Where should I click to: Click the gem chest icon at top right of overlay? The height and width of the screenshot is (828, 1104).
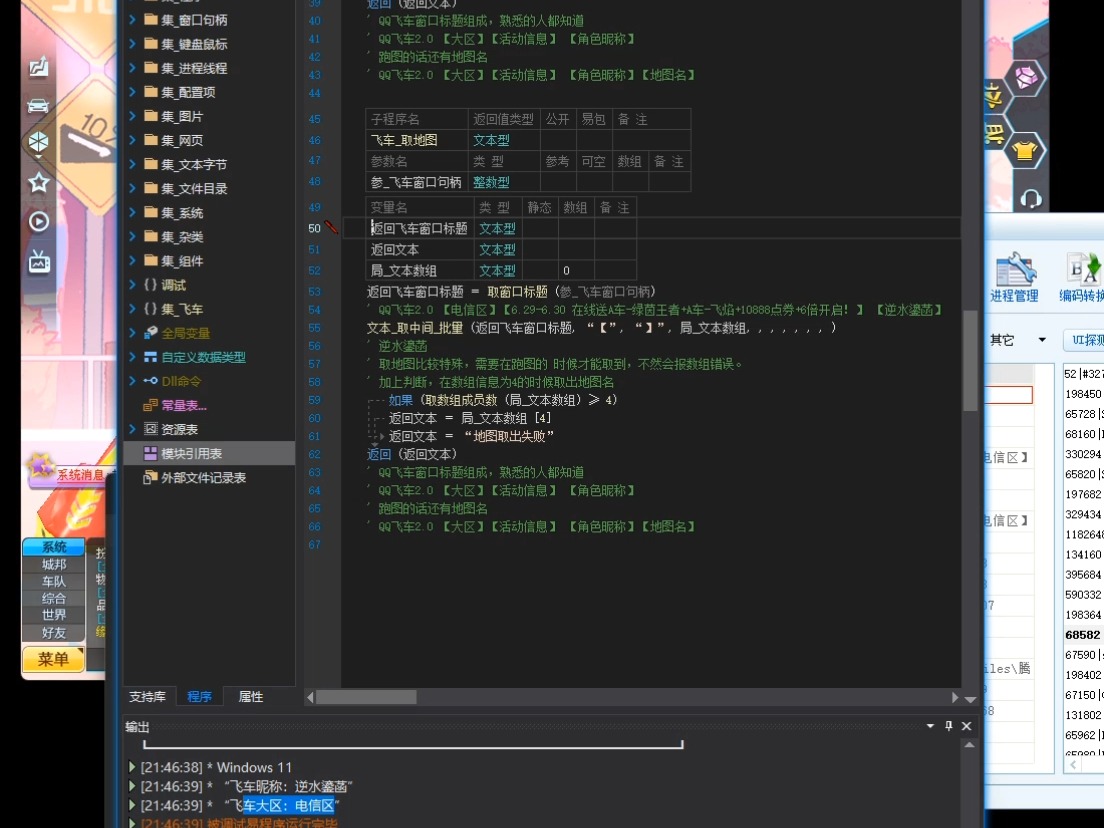coord(1025,76)
